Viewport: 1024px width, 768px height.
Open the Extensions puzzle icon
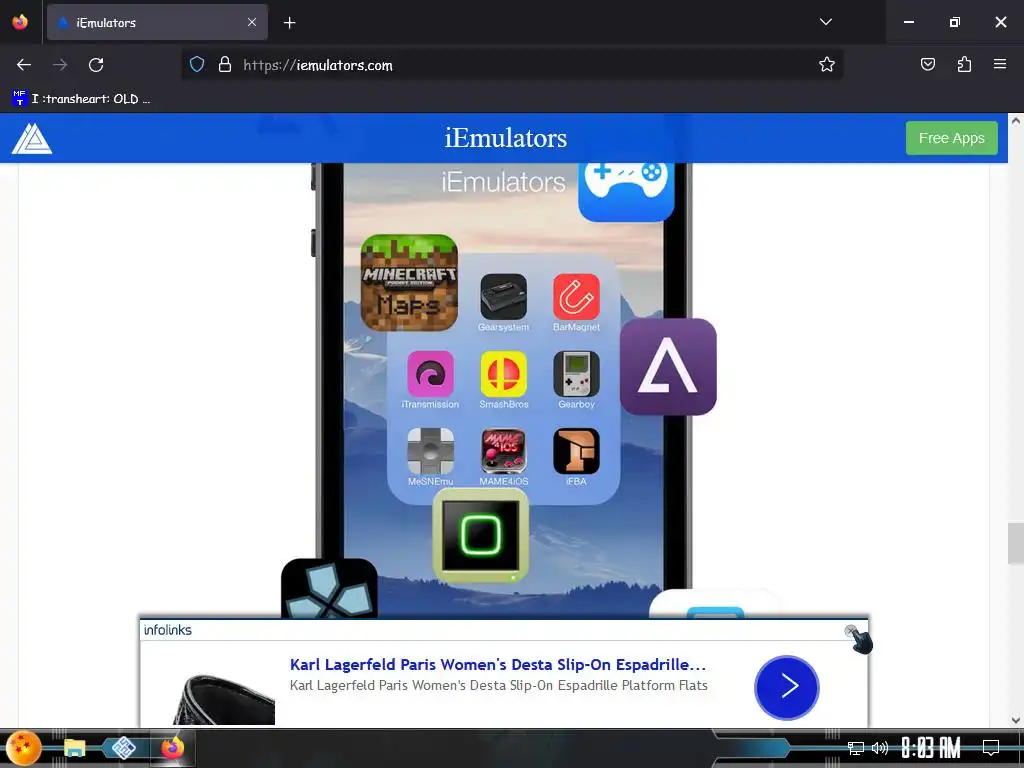pos(964,65)
